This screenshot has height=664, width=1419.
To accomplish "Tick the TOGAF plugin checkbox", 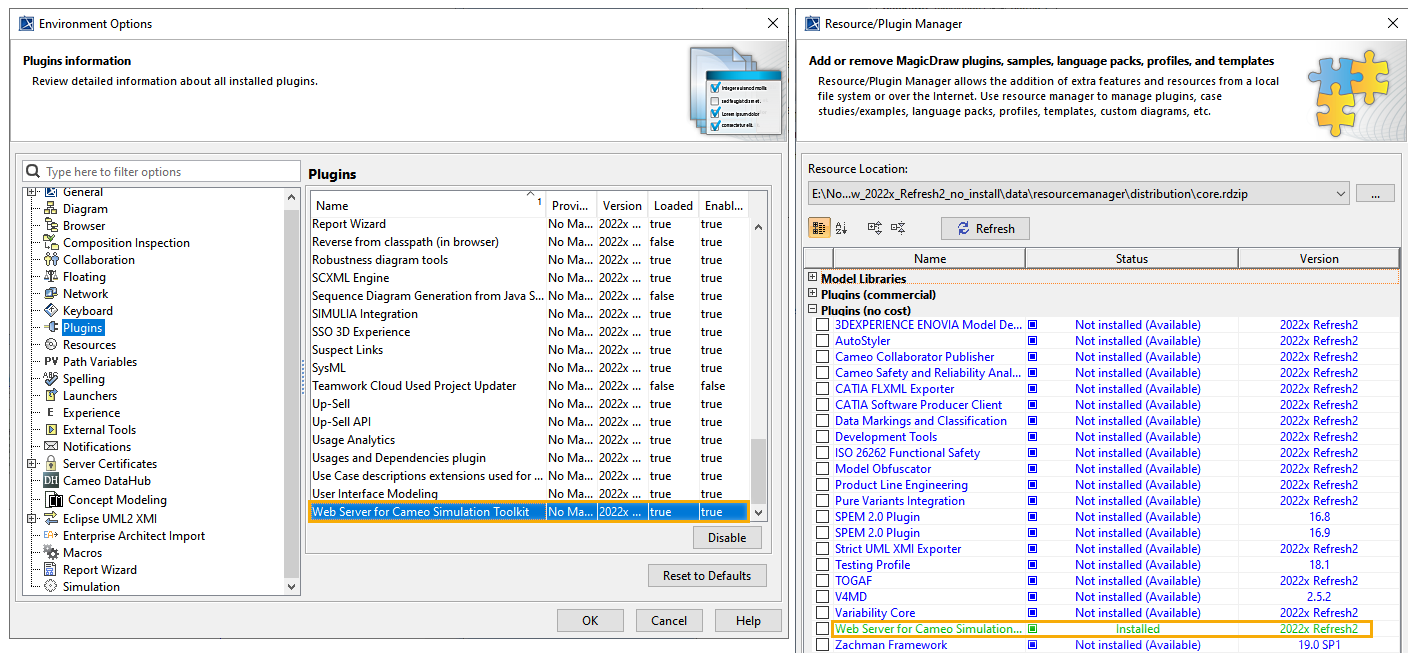I will point(822,581).
